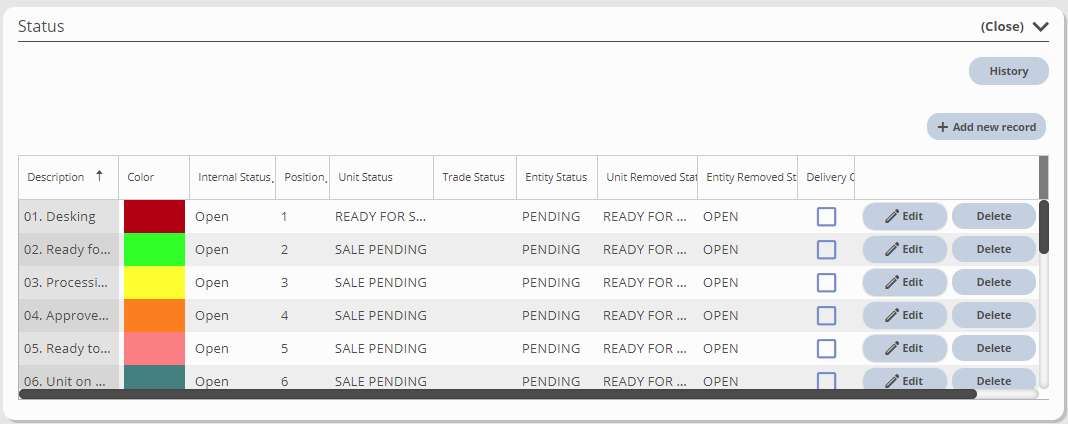Screen dimensions: 1068x424
Task: Sort by Internal Status column header
Action: click(235, 177)
